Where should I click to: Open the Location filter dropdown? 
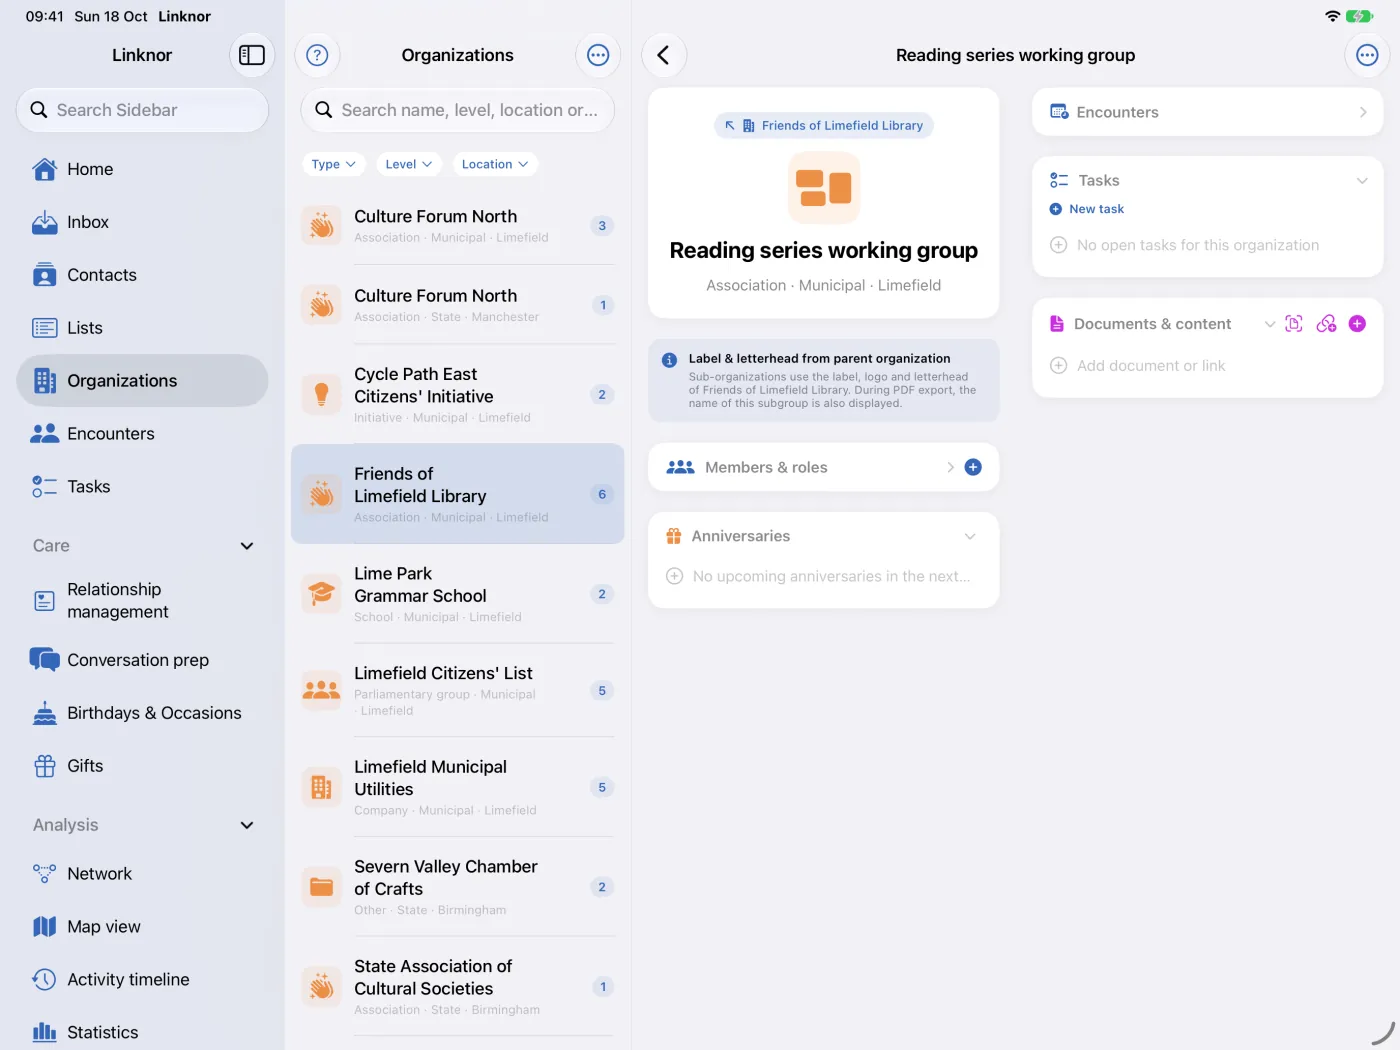point(495,164)
